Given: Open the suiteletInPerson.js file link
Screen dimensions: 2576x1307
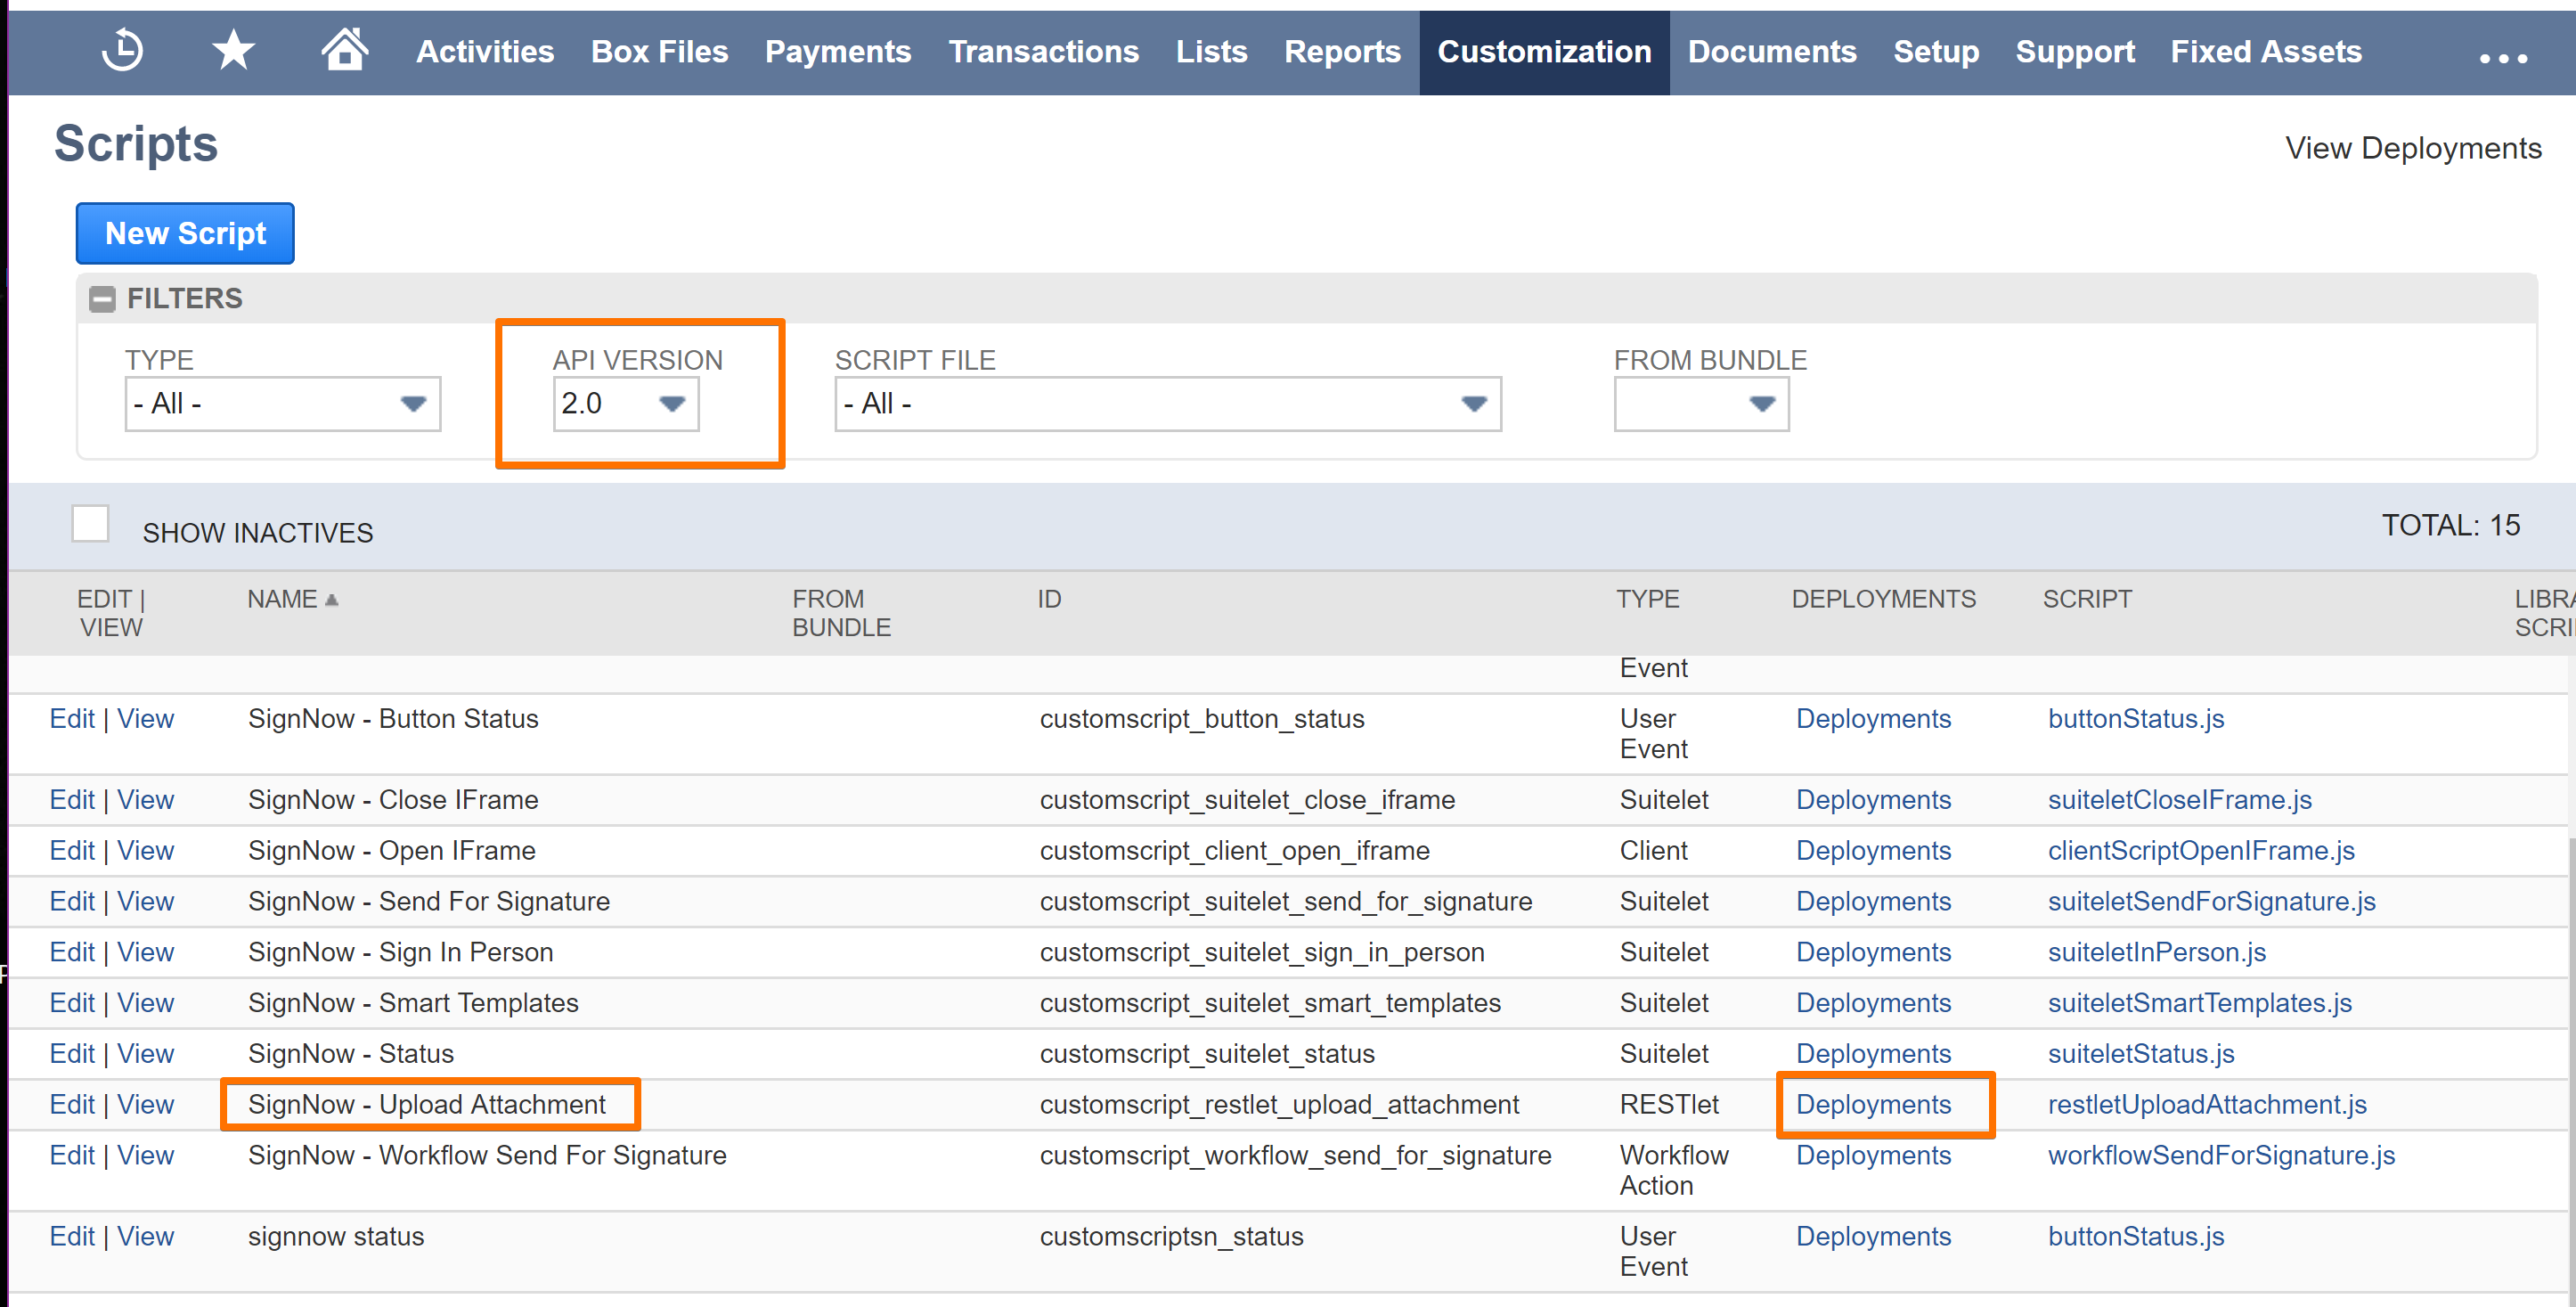Looking at the screenshot, I should click(x=2156, y=953).
